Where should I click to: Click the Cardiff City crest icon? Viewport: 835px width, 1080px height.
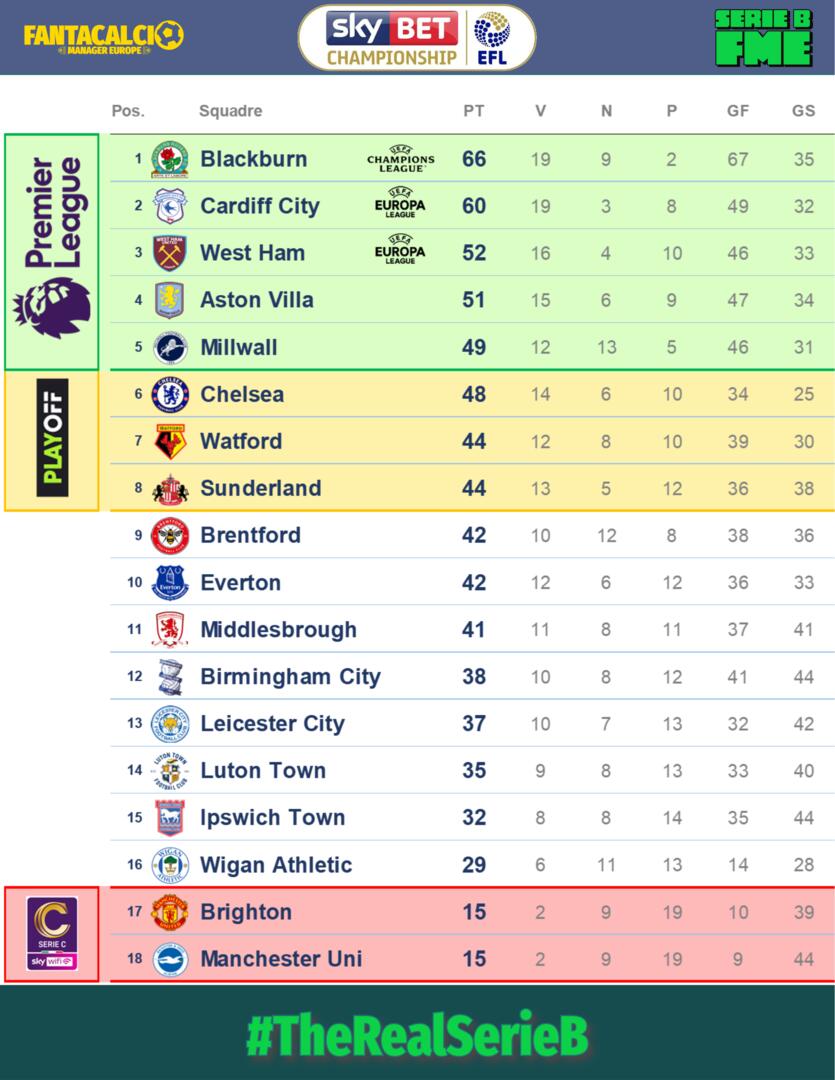pos(169,206)
